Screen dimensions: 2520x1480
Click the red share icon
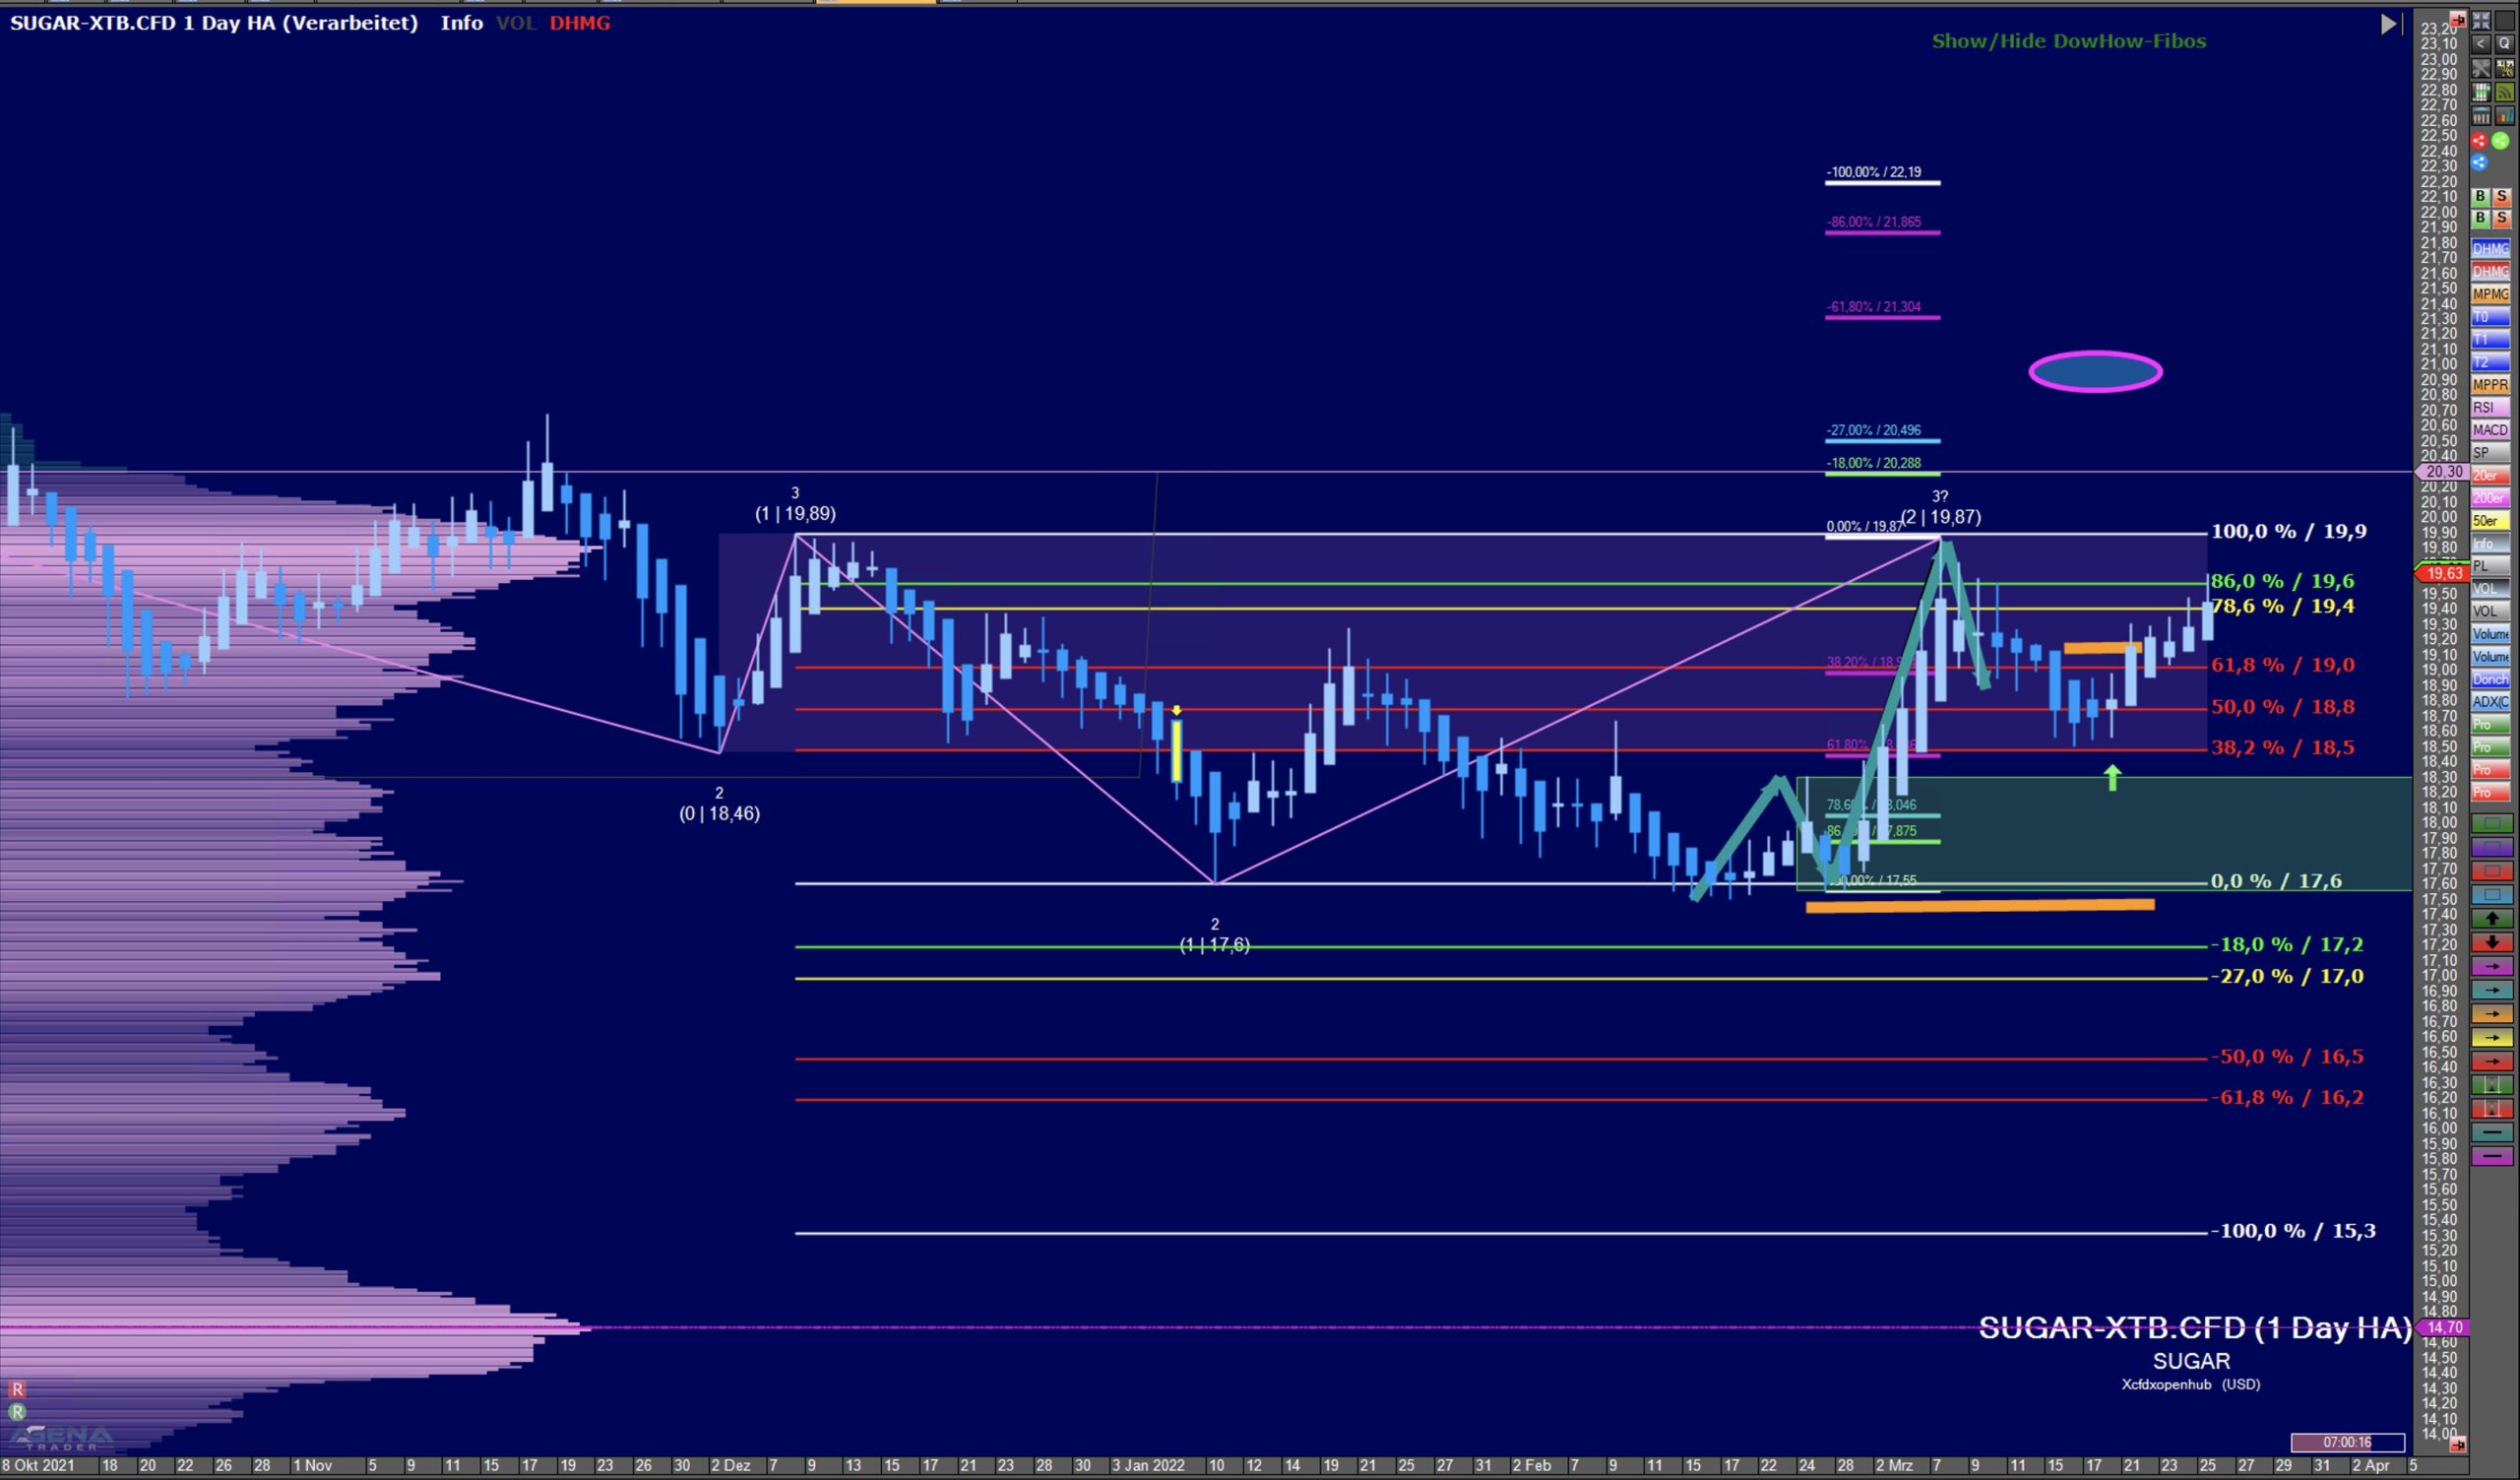point(2479,141)
